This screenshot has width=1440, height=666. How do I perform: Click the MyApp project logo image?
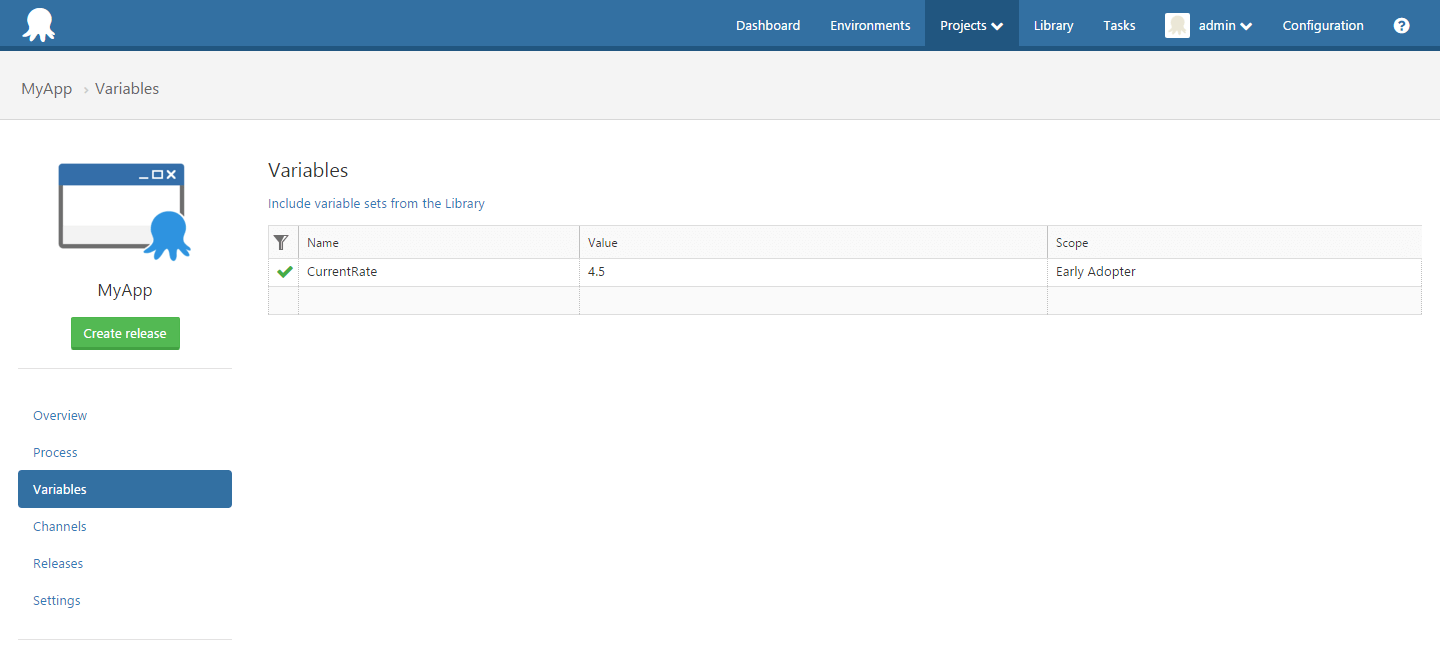click(x=124, y=212)
